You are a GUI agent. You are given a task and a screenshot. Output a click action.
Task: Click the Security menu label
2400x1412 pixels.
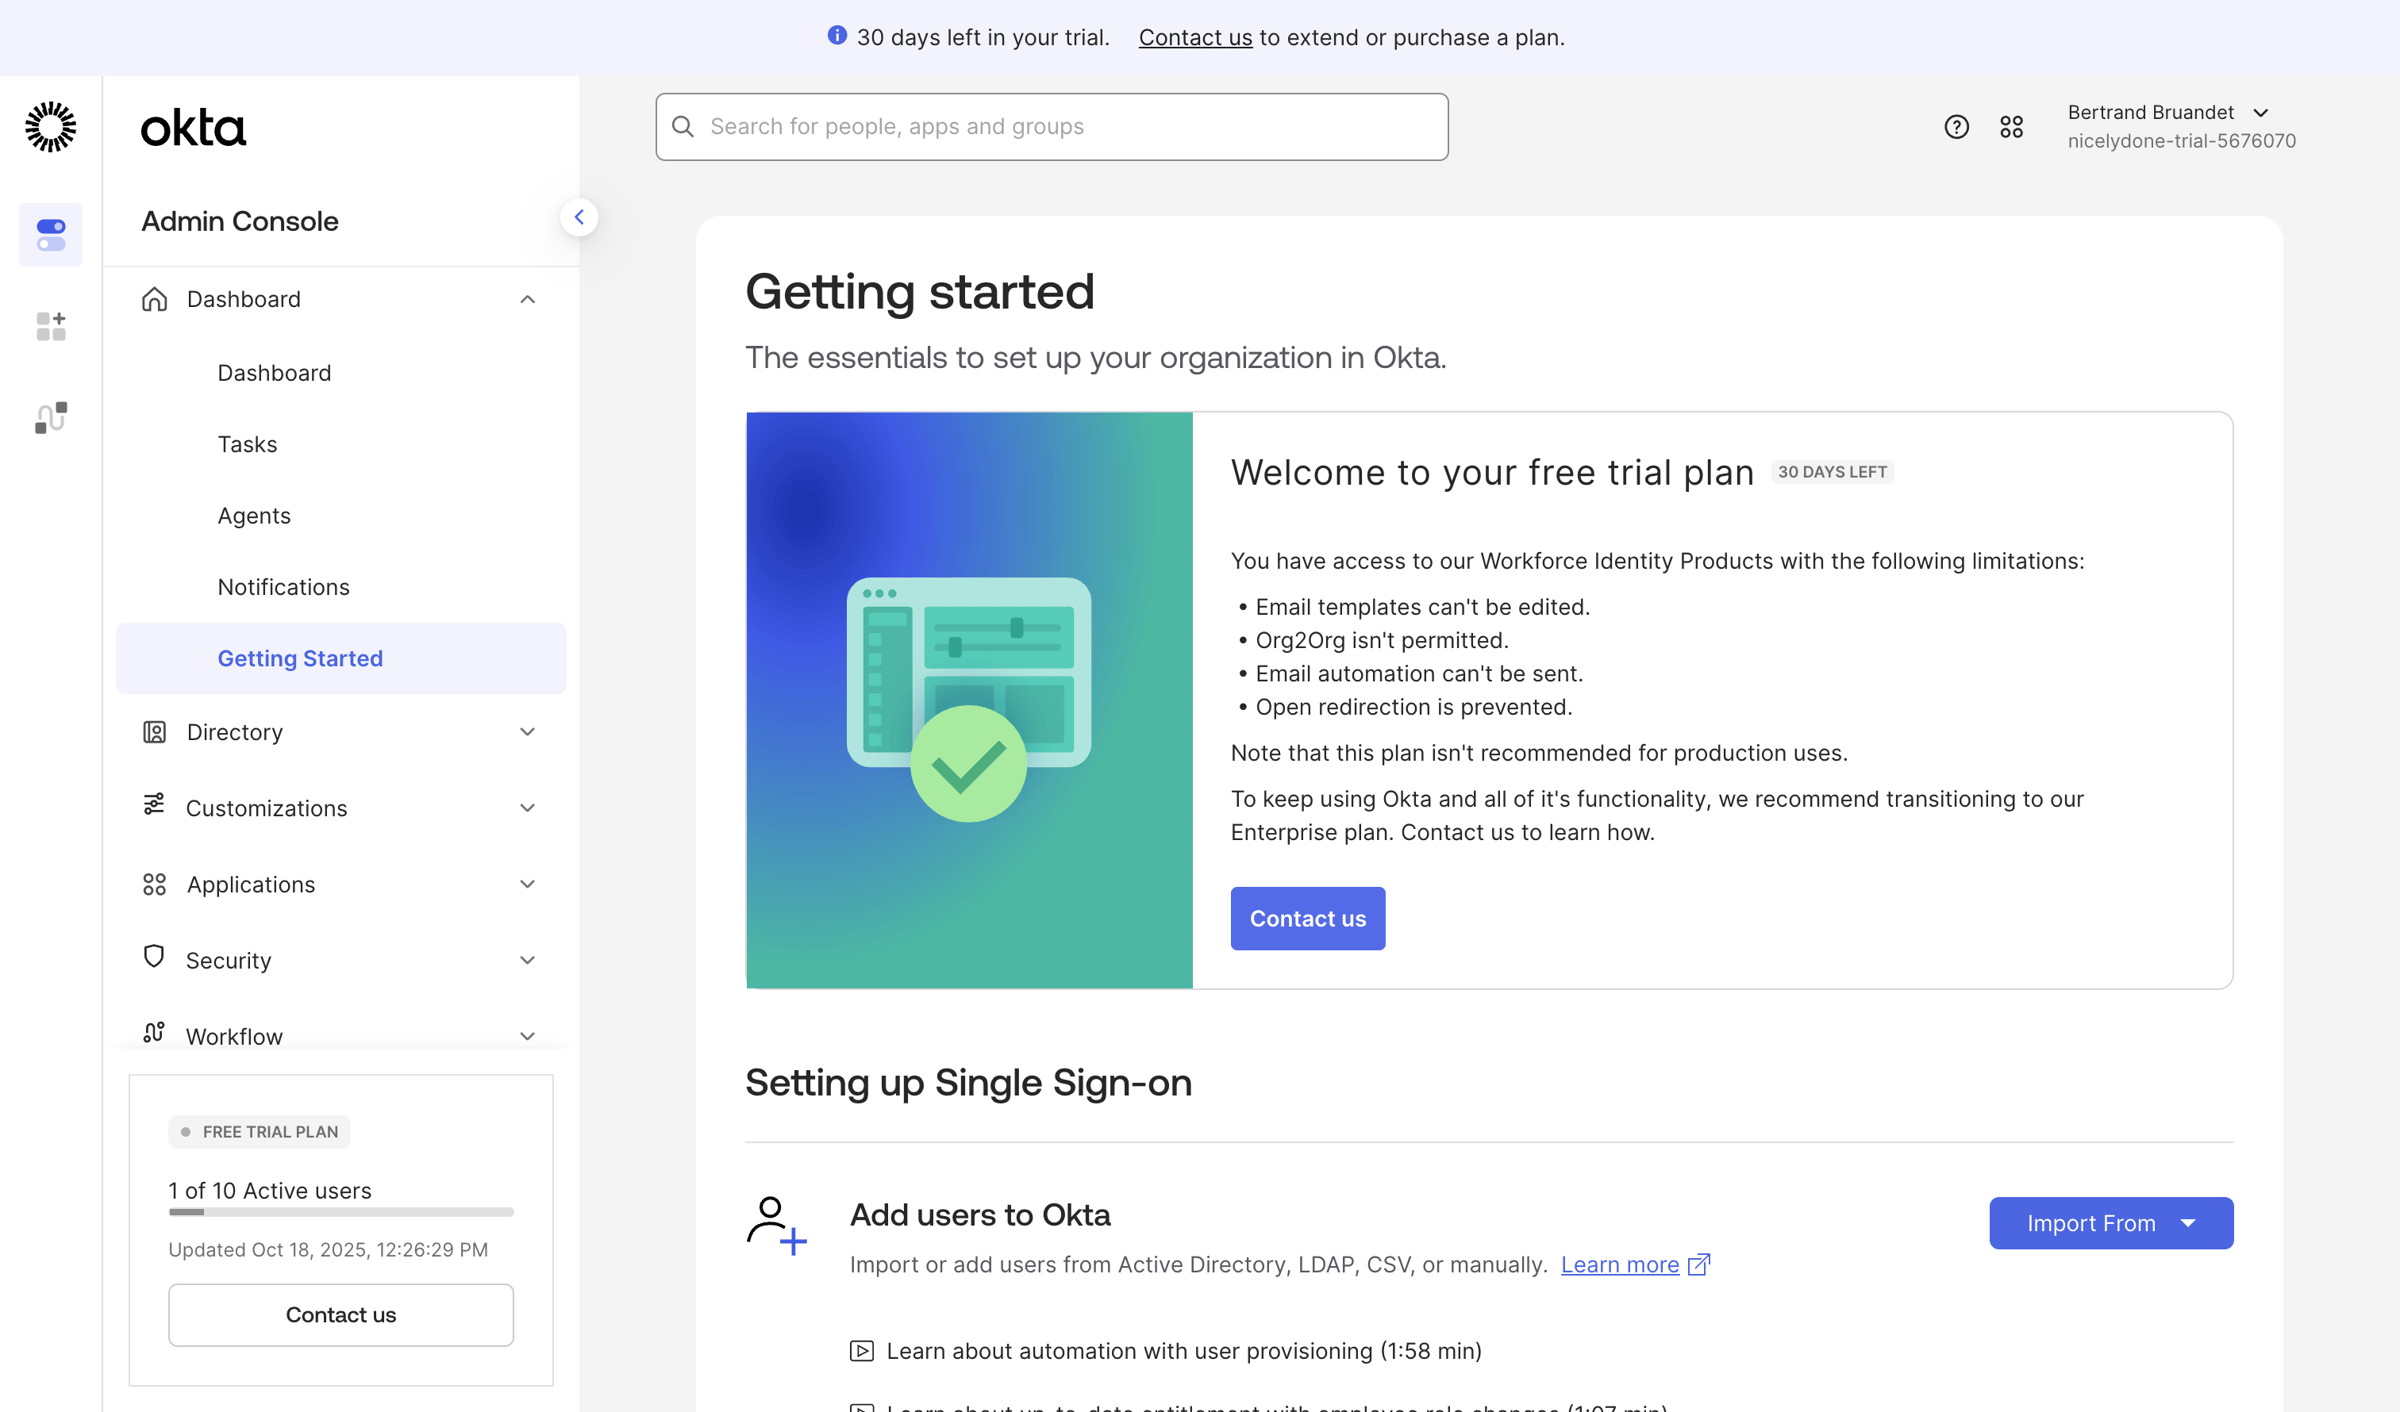(x=229, y=960)
